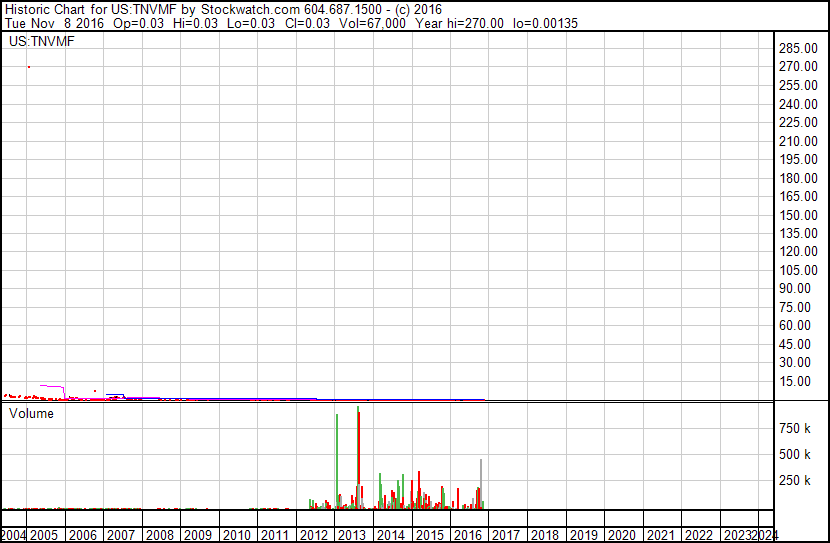This screenshot has height=543, width=830.
Task: Click the 45.00 price axis label
Action: [x=795, y=344]
